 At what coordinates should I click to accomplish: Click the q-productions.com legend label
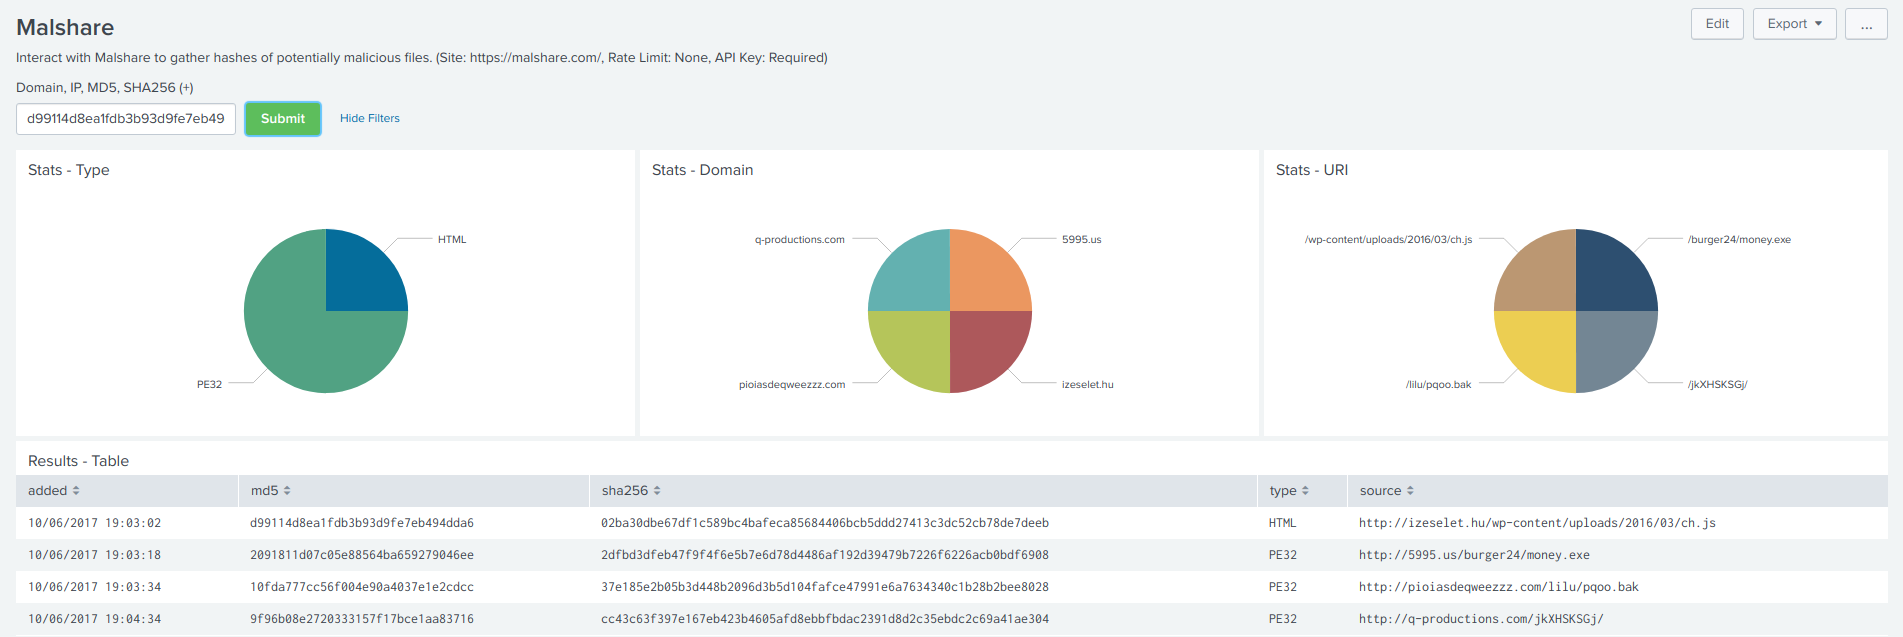[x=800, y=240]
